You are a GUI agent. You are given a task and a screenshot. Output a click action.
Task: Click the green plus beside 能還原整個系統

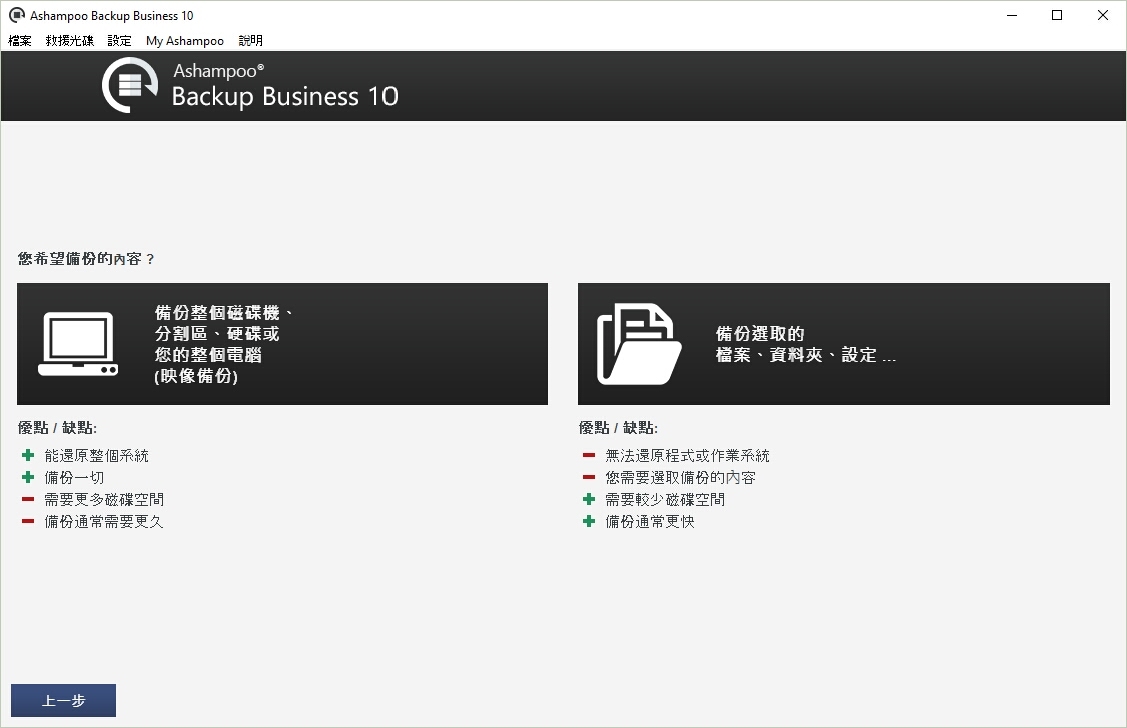coord(28,455)
